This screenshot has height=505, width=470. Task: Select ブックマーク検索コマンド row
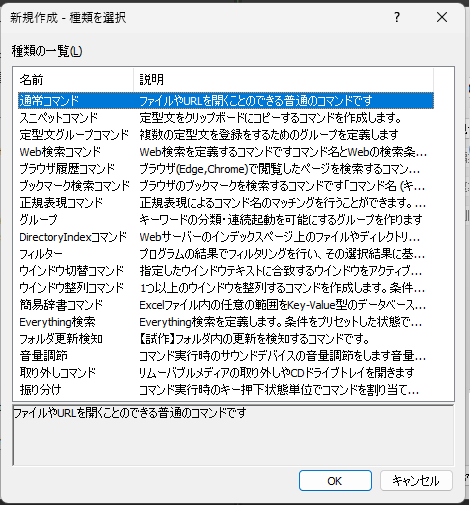coord(226,186)
